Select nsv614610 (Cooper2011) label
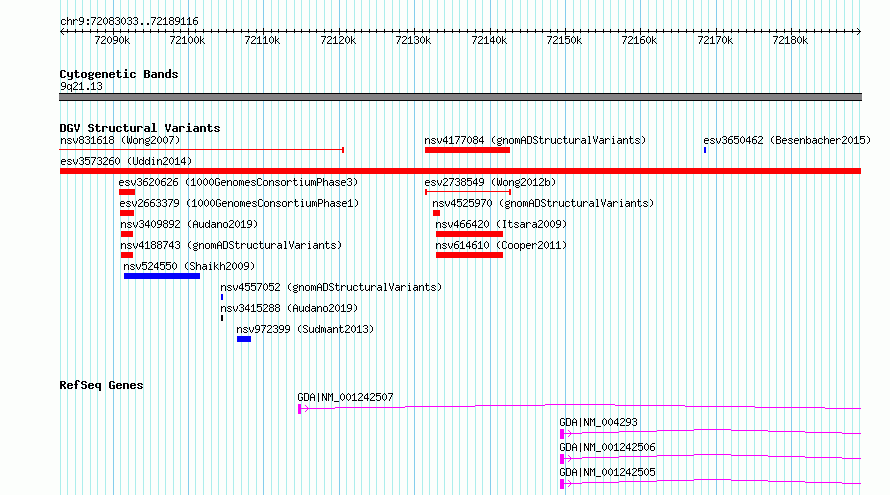The height and width of the screenshot is (495, 890). click(x=501, y=245)
